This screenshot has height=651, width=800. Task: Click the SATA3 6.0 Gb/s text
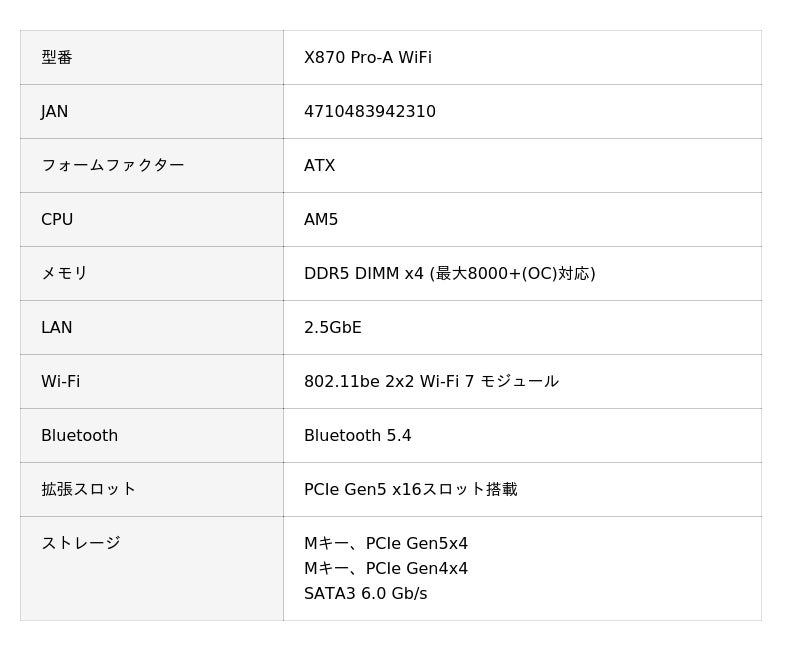coord(365,594)
